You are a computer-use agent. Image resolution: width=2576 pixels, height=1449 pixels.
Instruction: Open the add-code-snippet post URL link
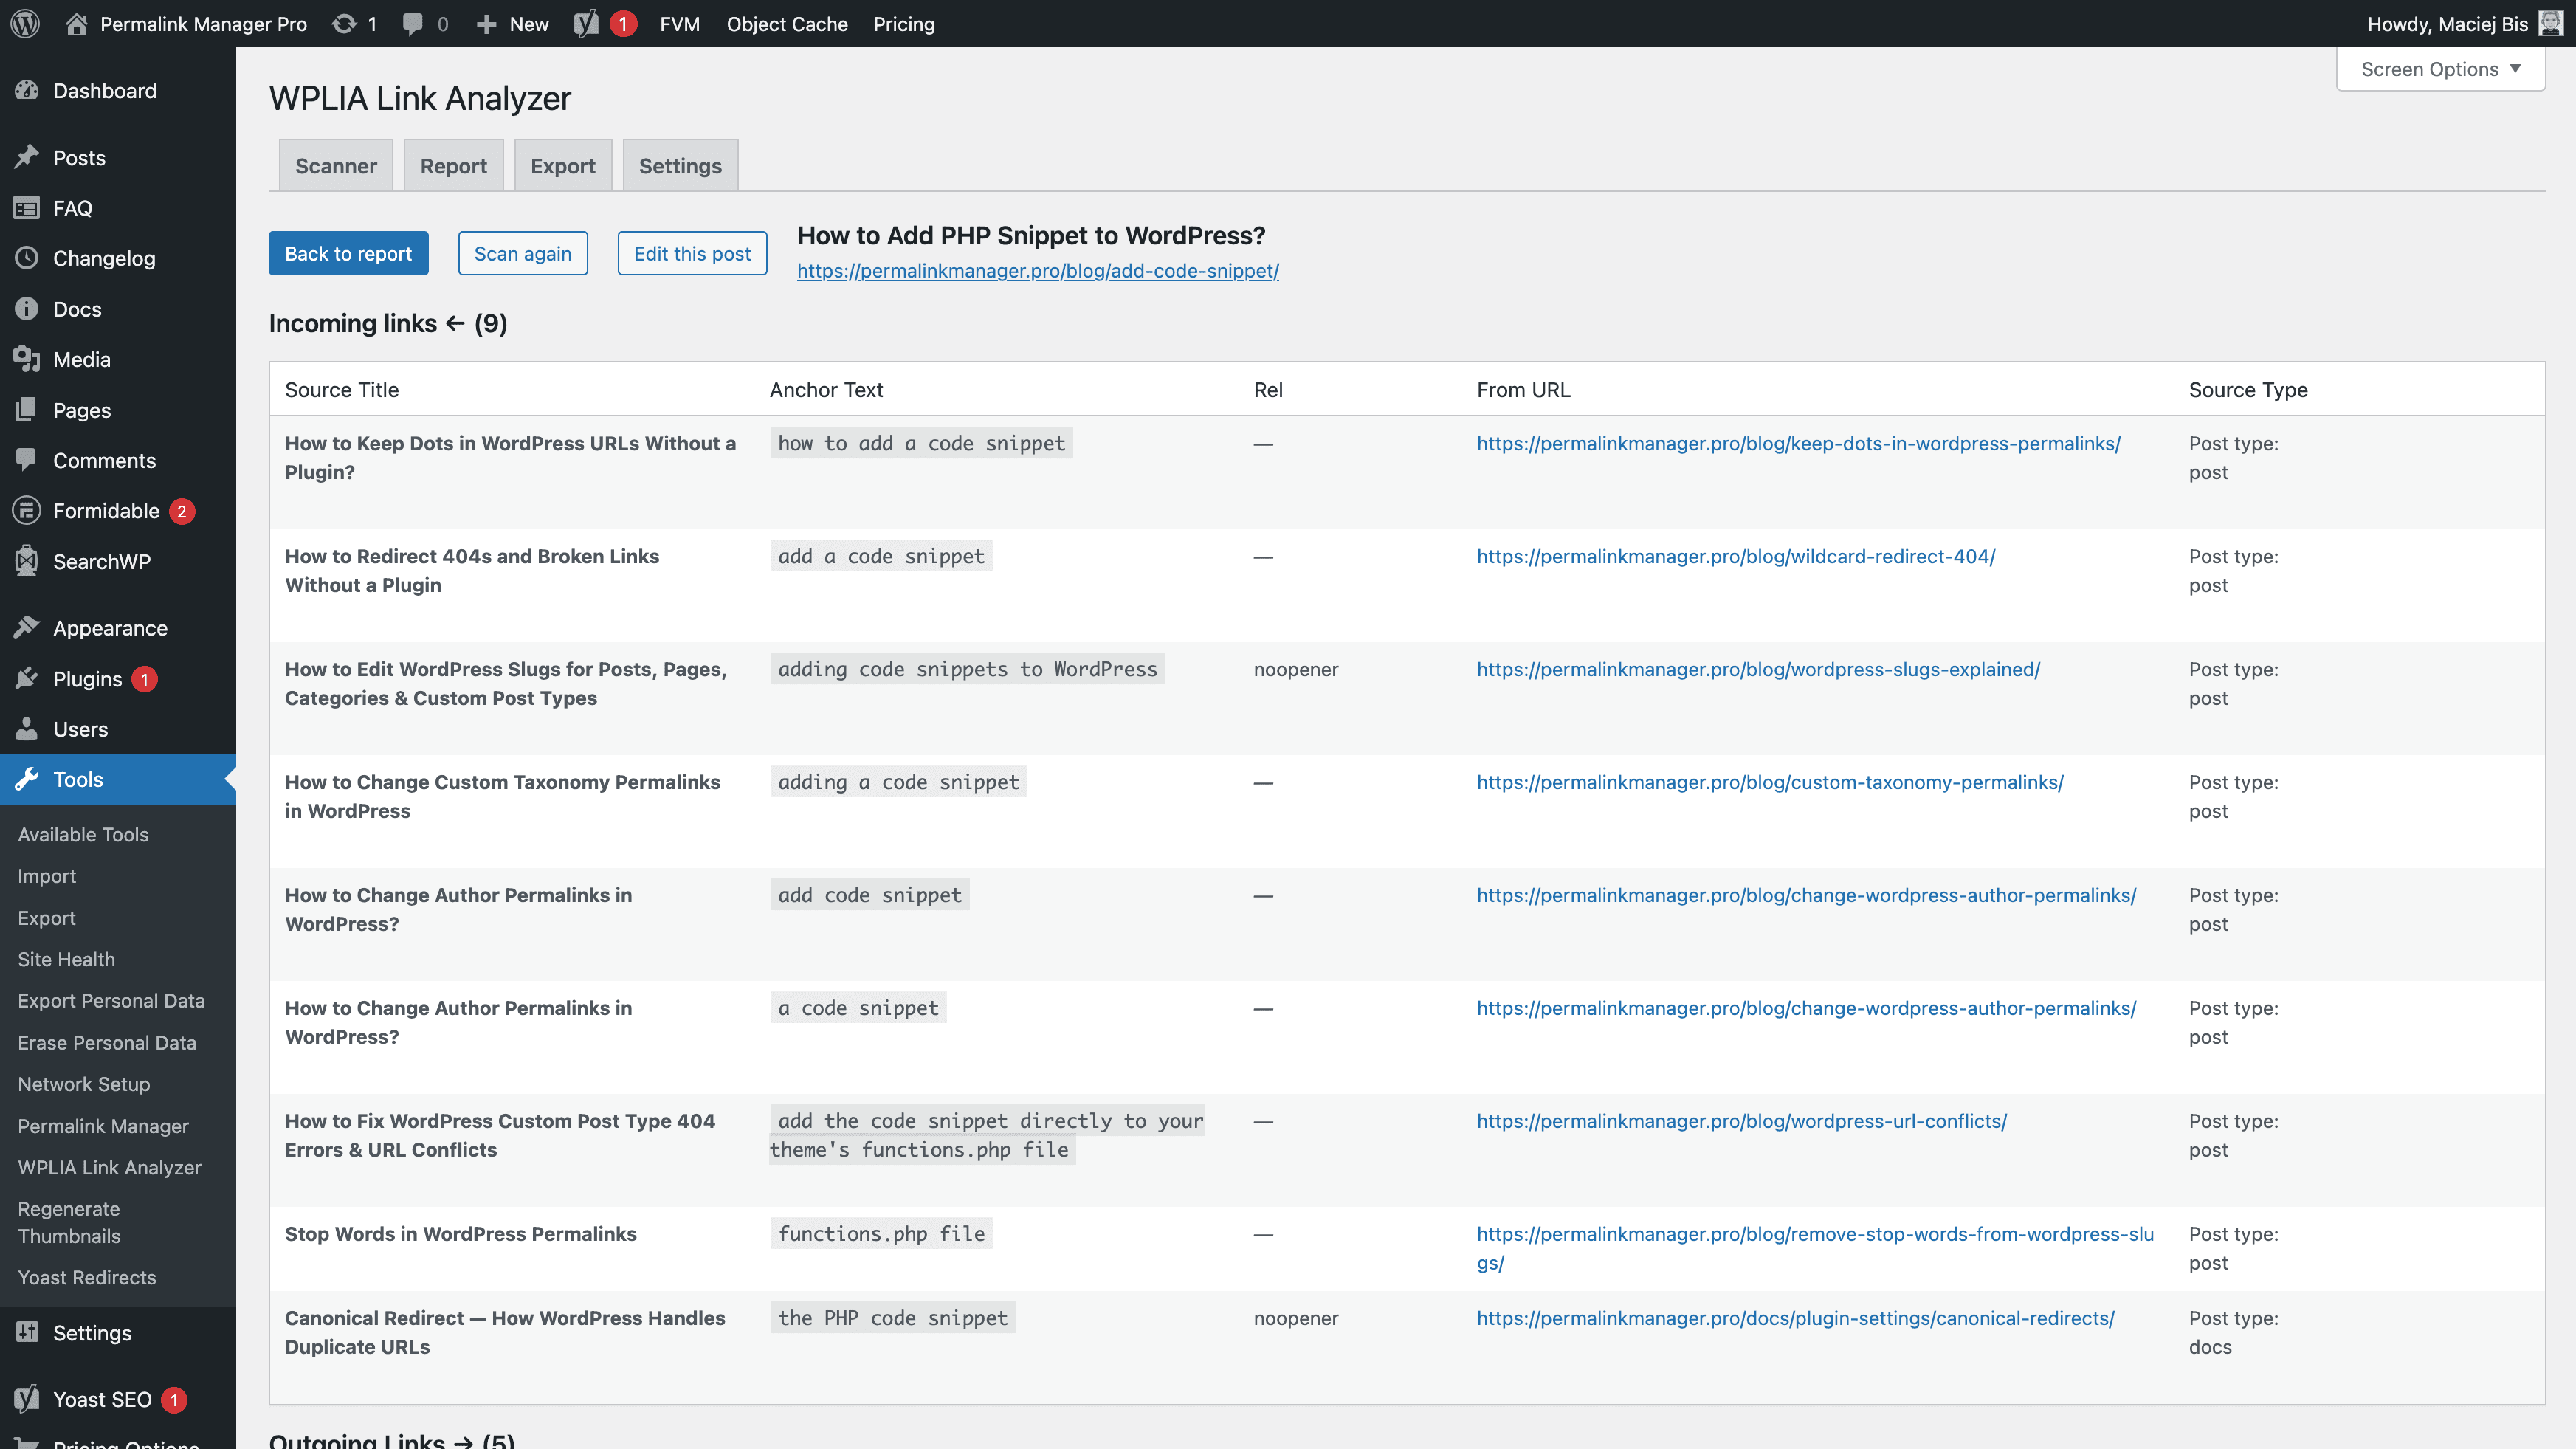click(x=1038, y=271)
